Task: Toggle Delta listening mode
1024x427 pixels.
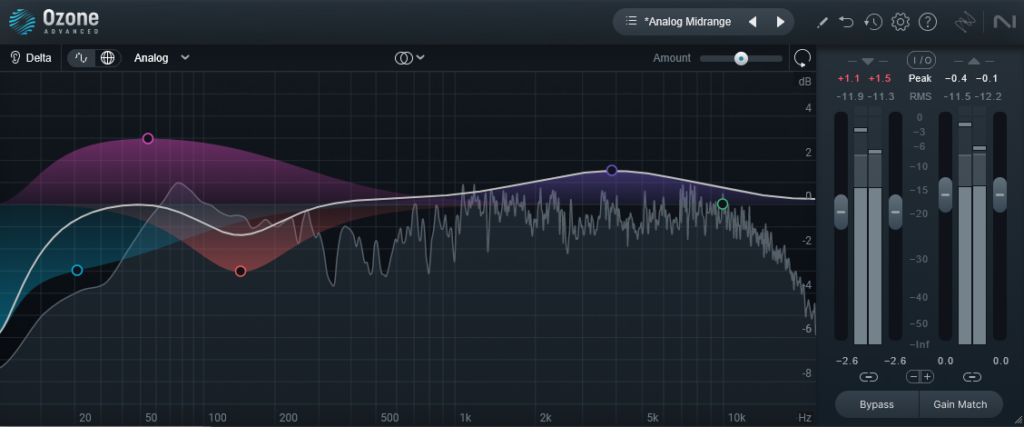Action: click(31, 57)
